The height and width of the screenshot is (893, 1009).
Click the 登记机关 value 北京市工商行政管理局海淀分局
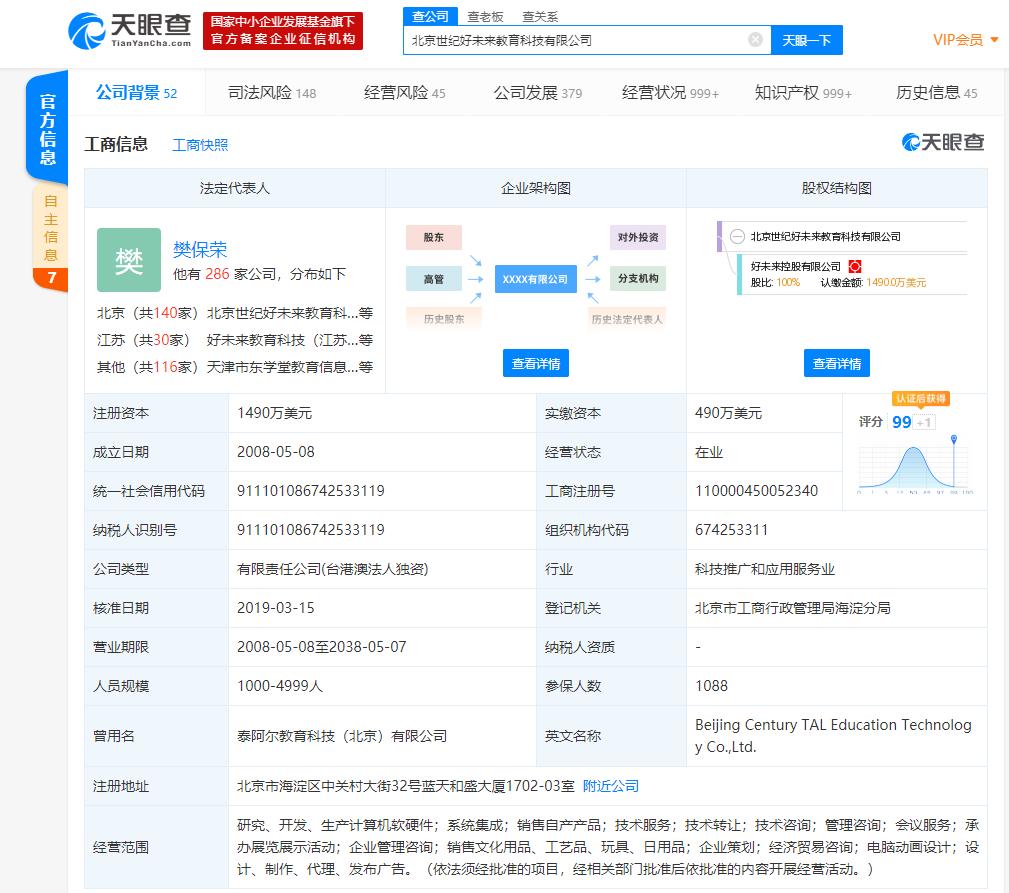tap(793, 608)
